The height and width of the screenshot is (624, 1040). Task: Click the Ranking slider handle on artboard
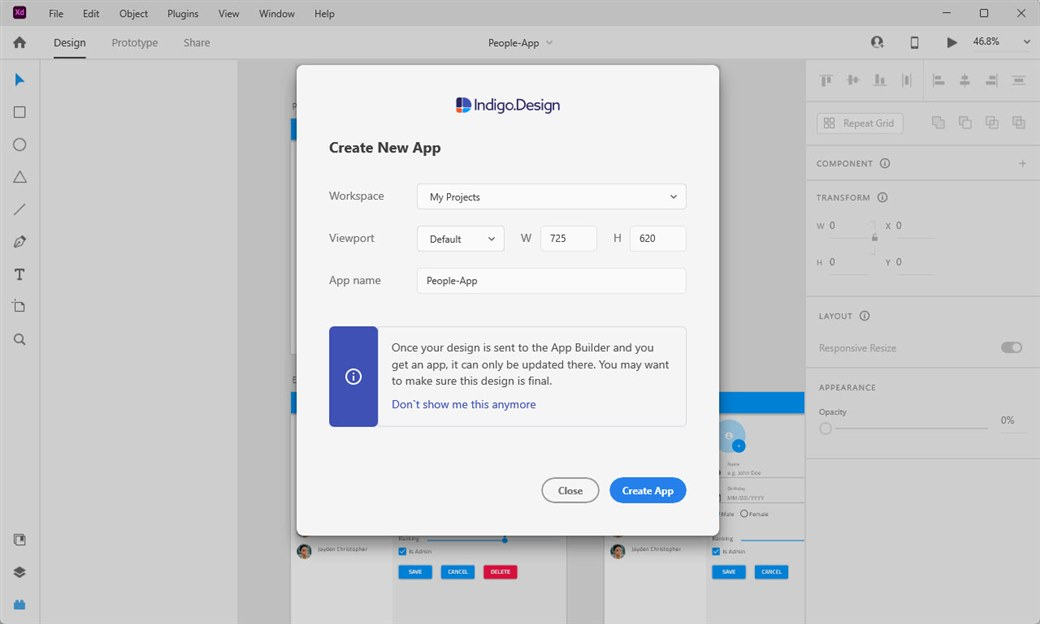point(505,540)
